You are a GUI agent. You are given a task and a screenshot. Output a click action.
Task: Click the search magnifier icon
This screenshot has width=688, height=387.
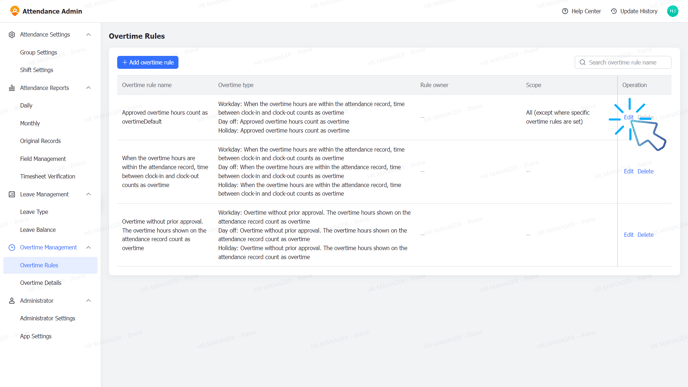[x=582, y=62]
